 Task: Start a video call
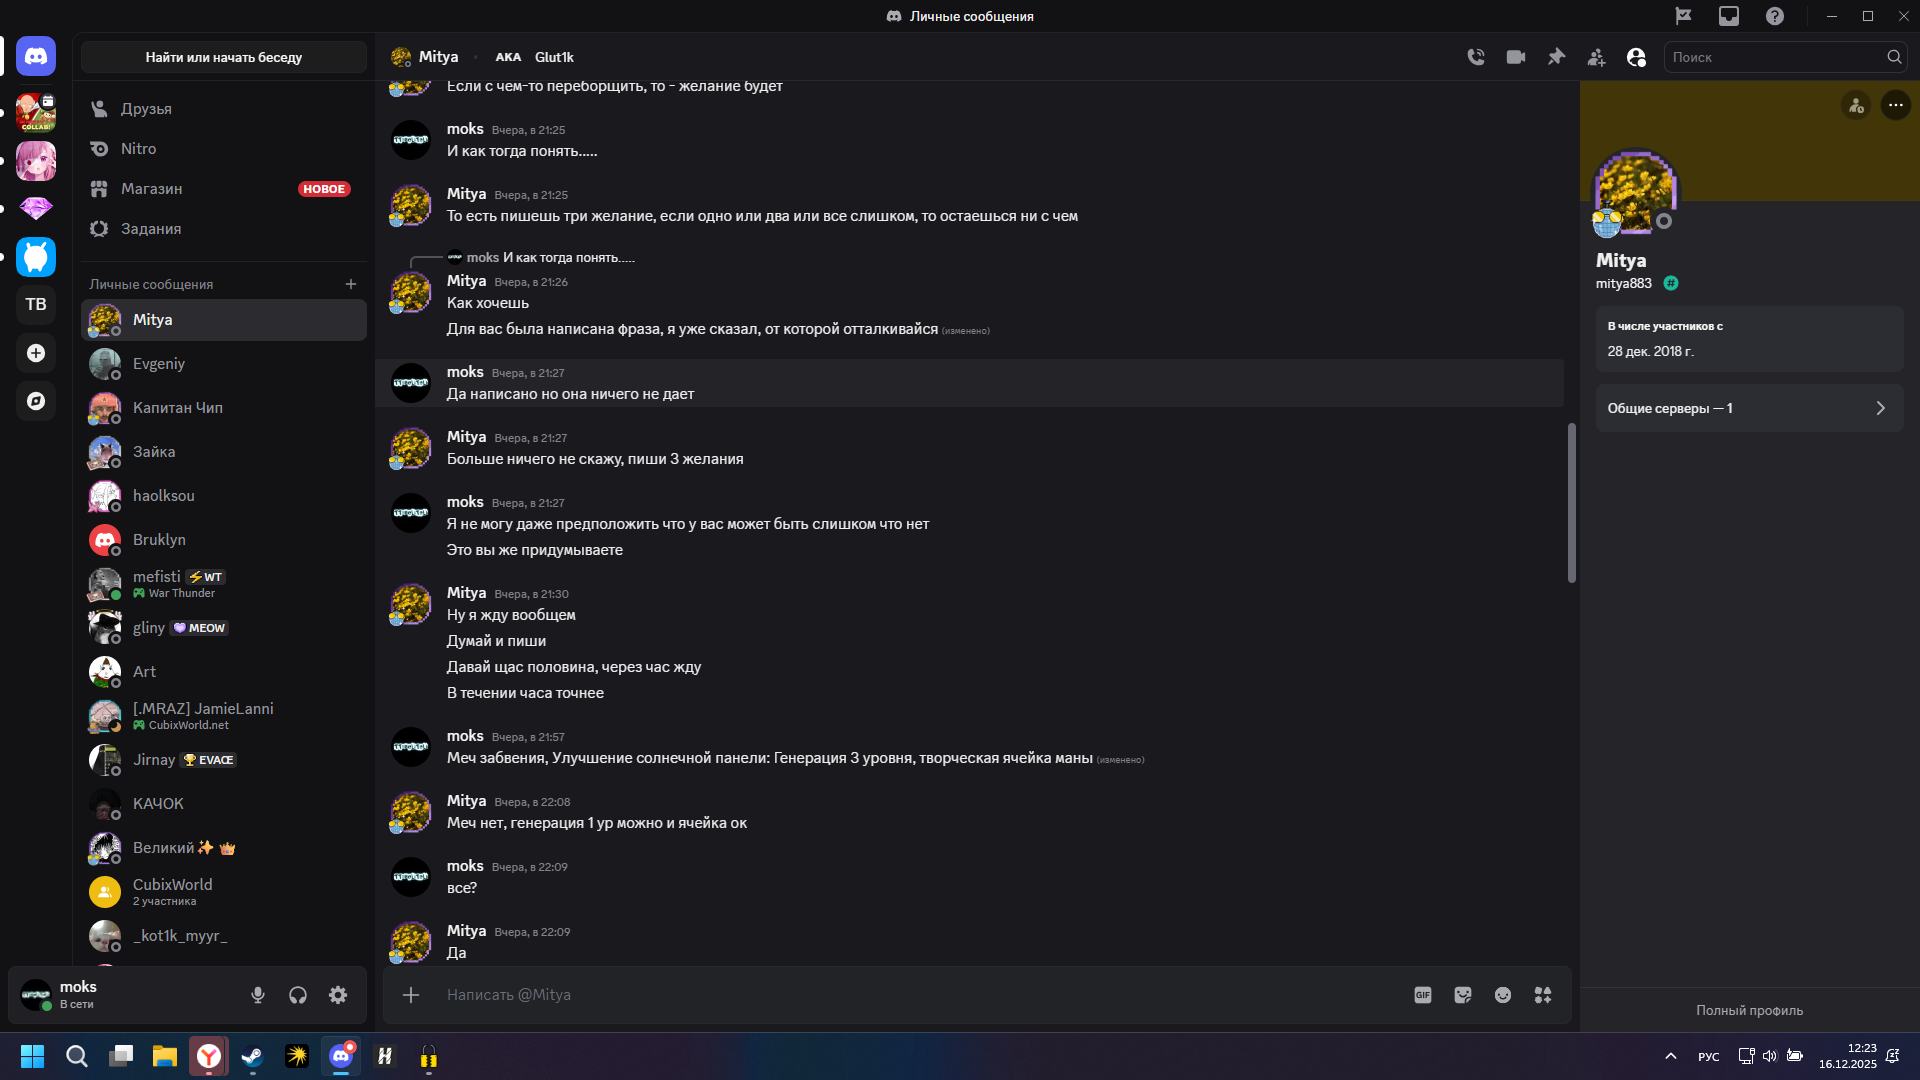point(1516,57)
